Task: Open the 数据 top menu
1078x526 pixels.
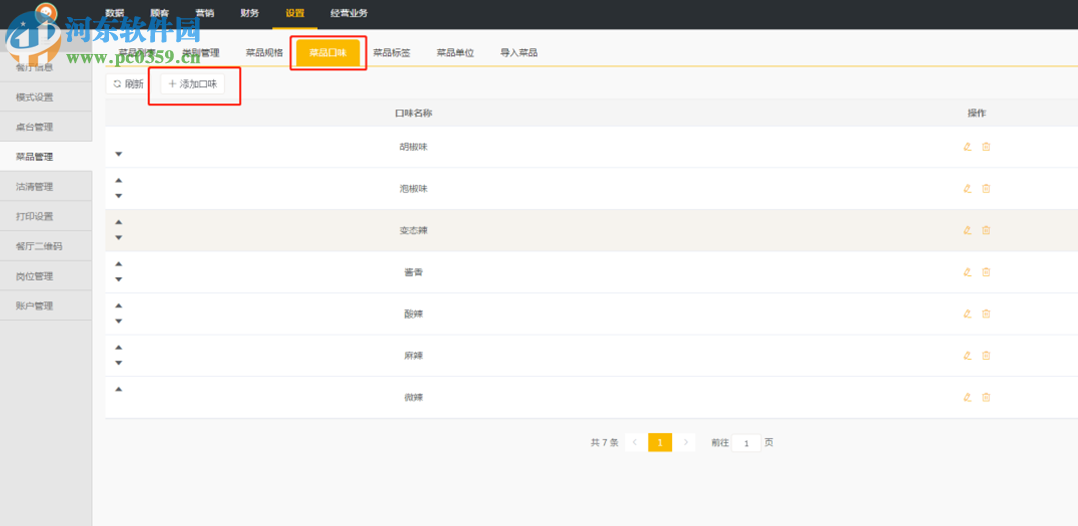Action: tap(115, 13)
